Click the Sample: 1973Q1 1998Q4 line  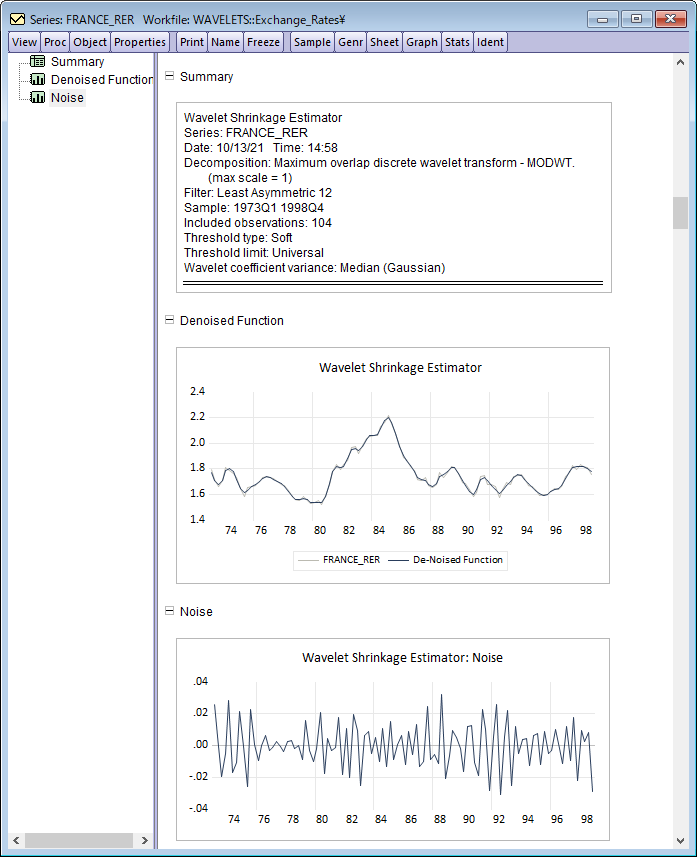pyautogui.click(x=254, y=208)
